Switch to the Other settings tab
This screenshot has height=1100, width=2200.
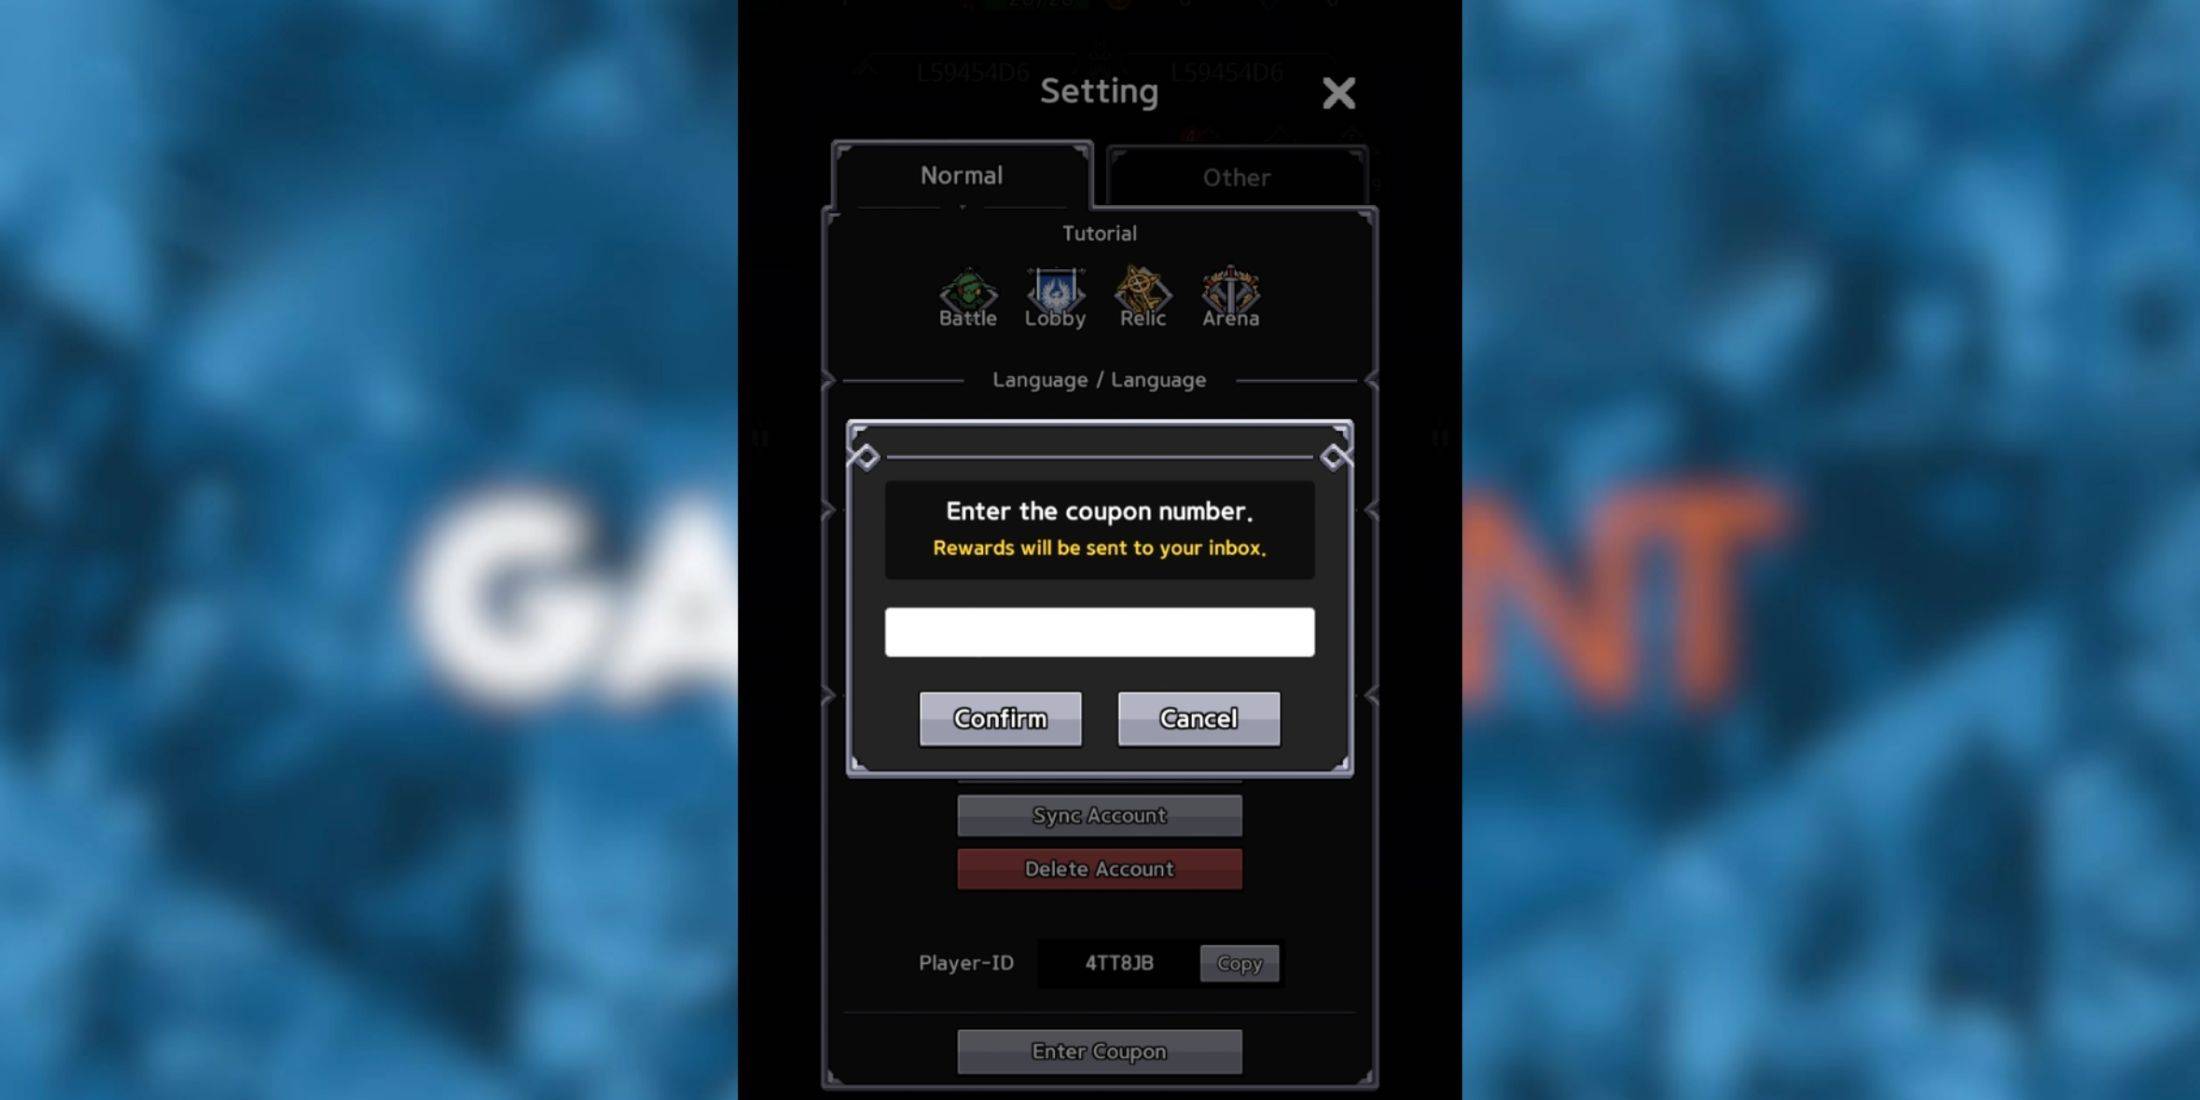[1233, 175]
